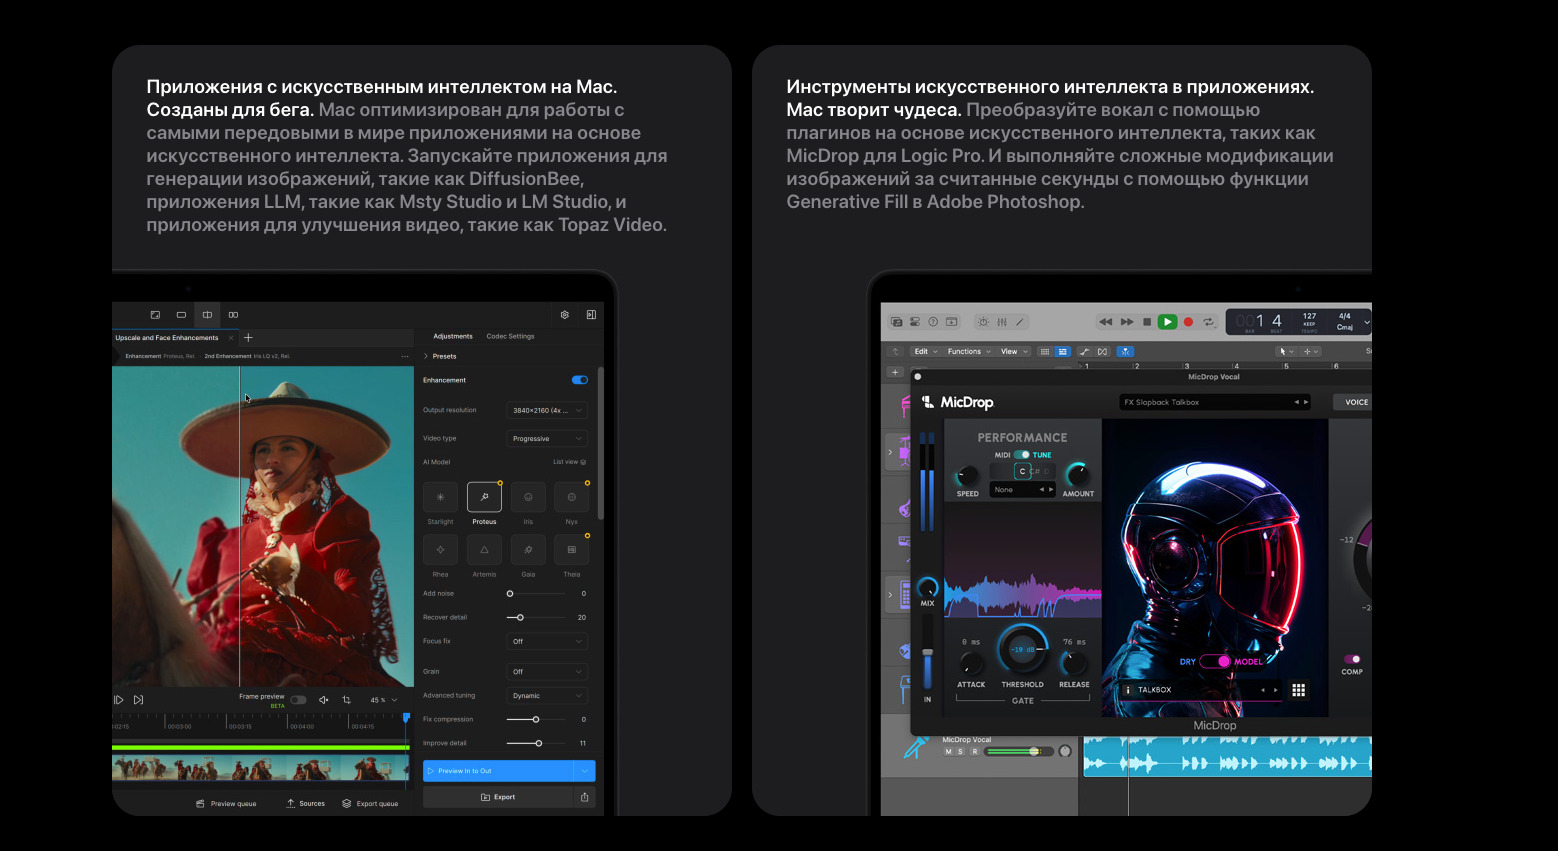Select split-view comparison icon in Topaz toolbar

(207, 315)
